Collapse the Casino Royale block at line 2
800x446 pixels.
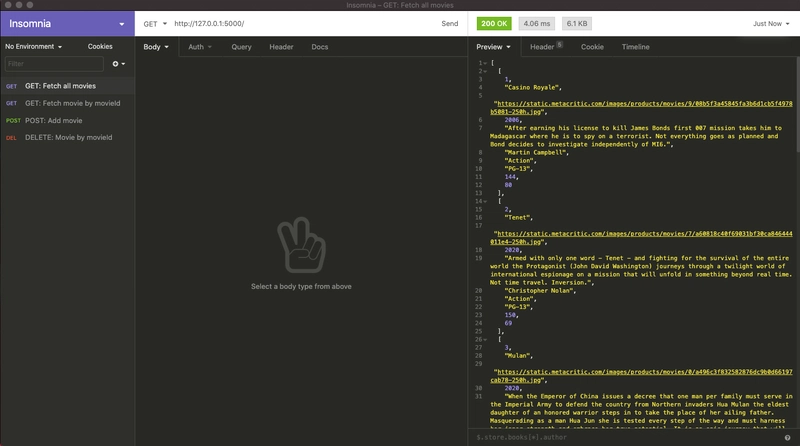pyautogui.click(x=485, y=71)
